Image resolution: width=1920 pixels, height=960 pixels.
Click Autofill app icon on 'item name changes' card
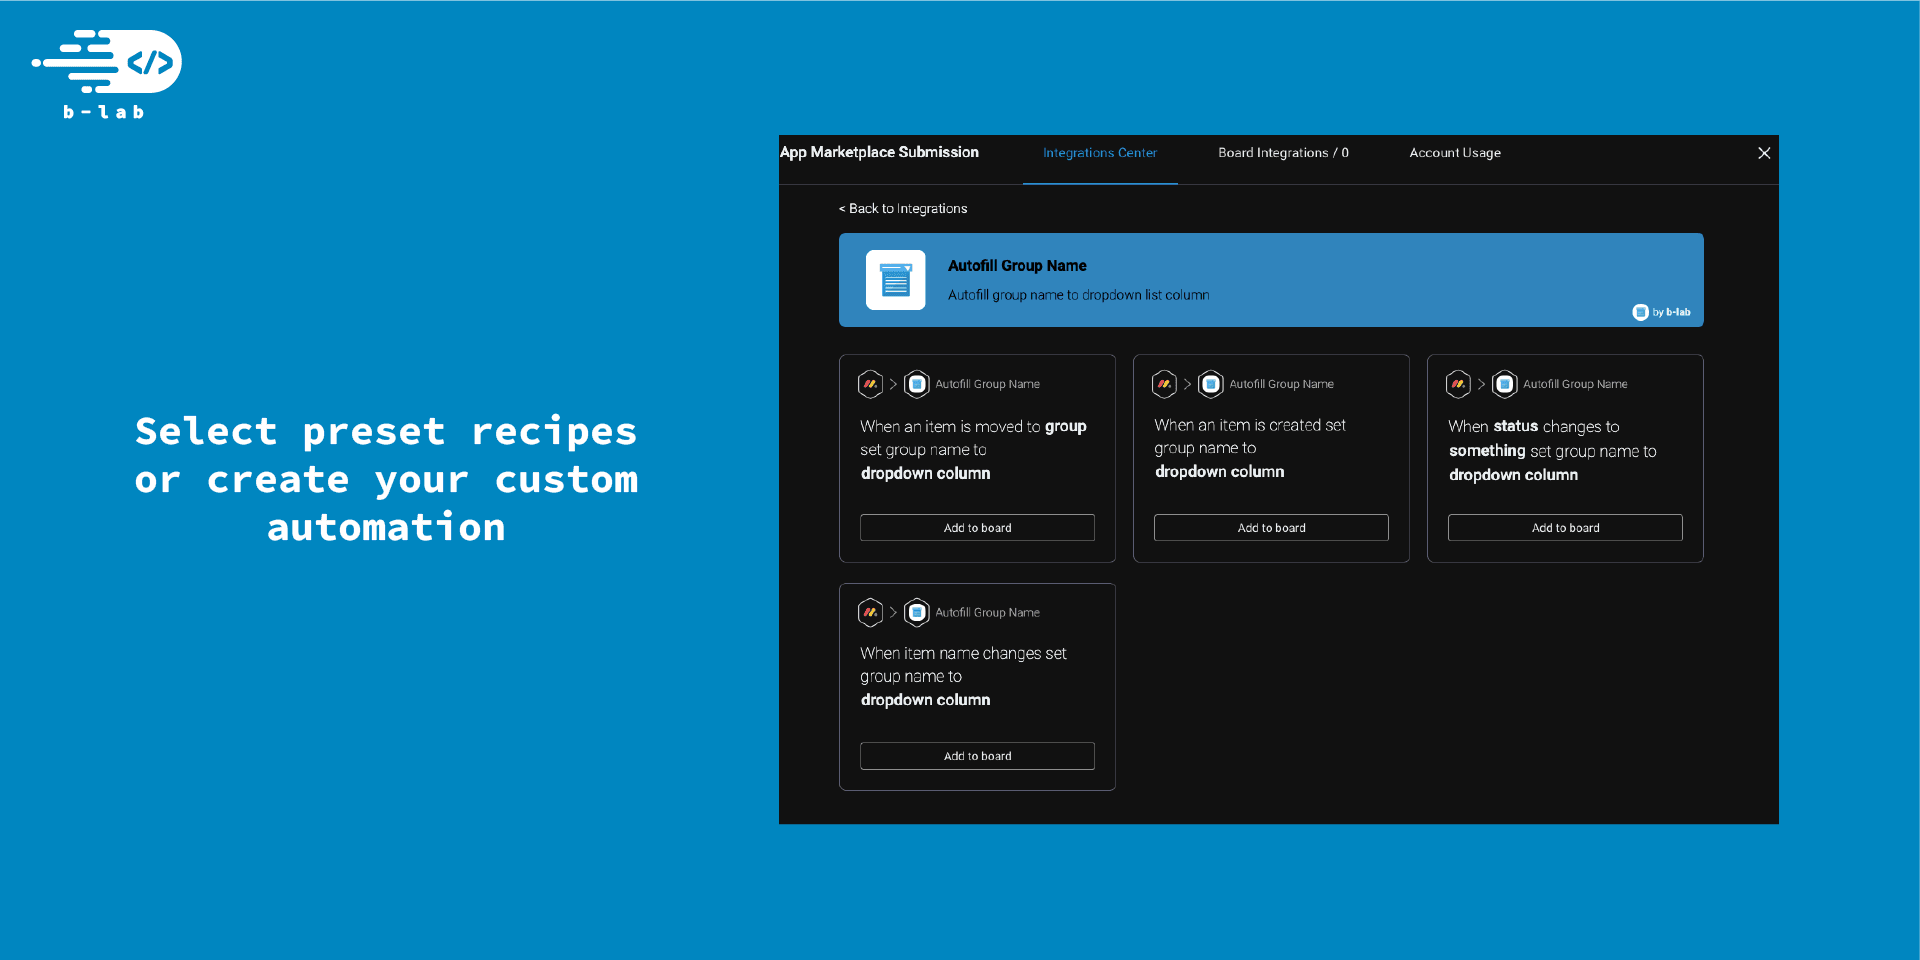pyautogui.click(x=917, y=612)
